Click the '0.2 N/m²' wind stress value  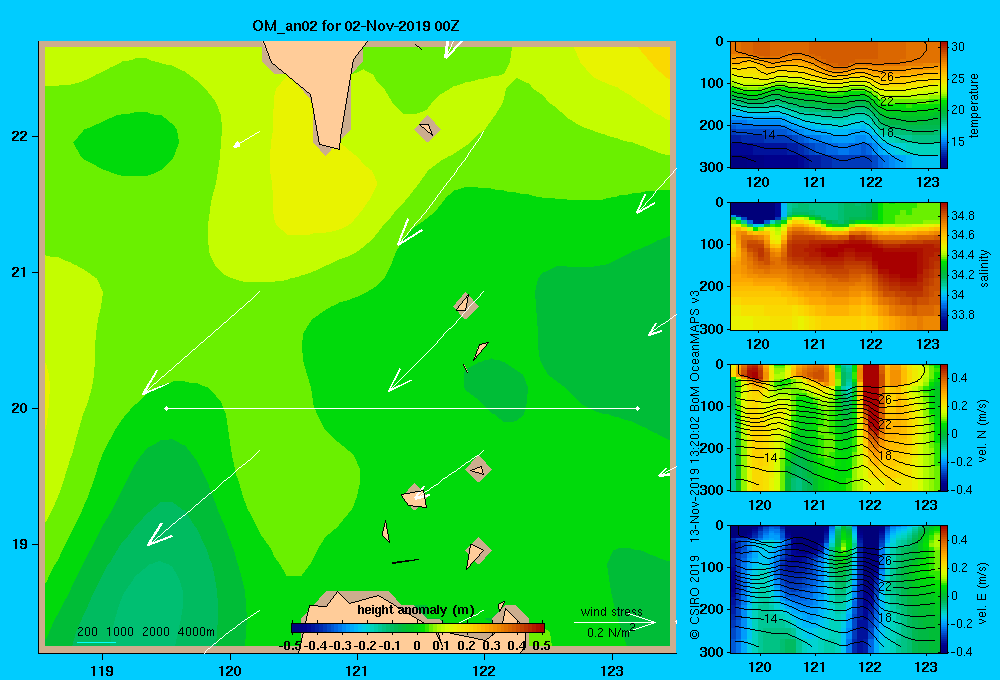[611, 632]
